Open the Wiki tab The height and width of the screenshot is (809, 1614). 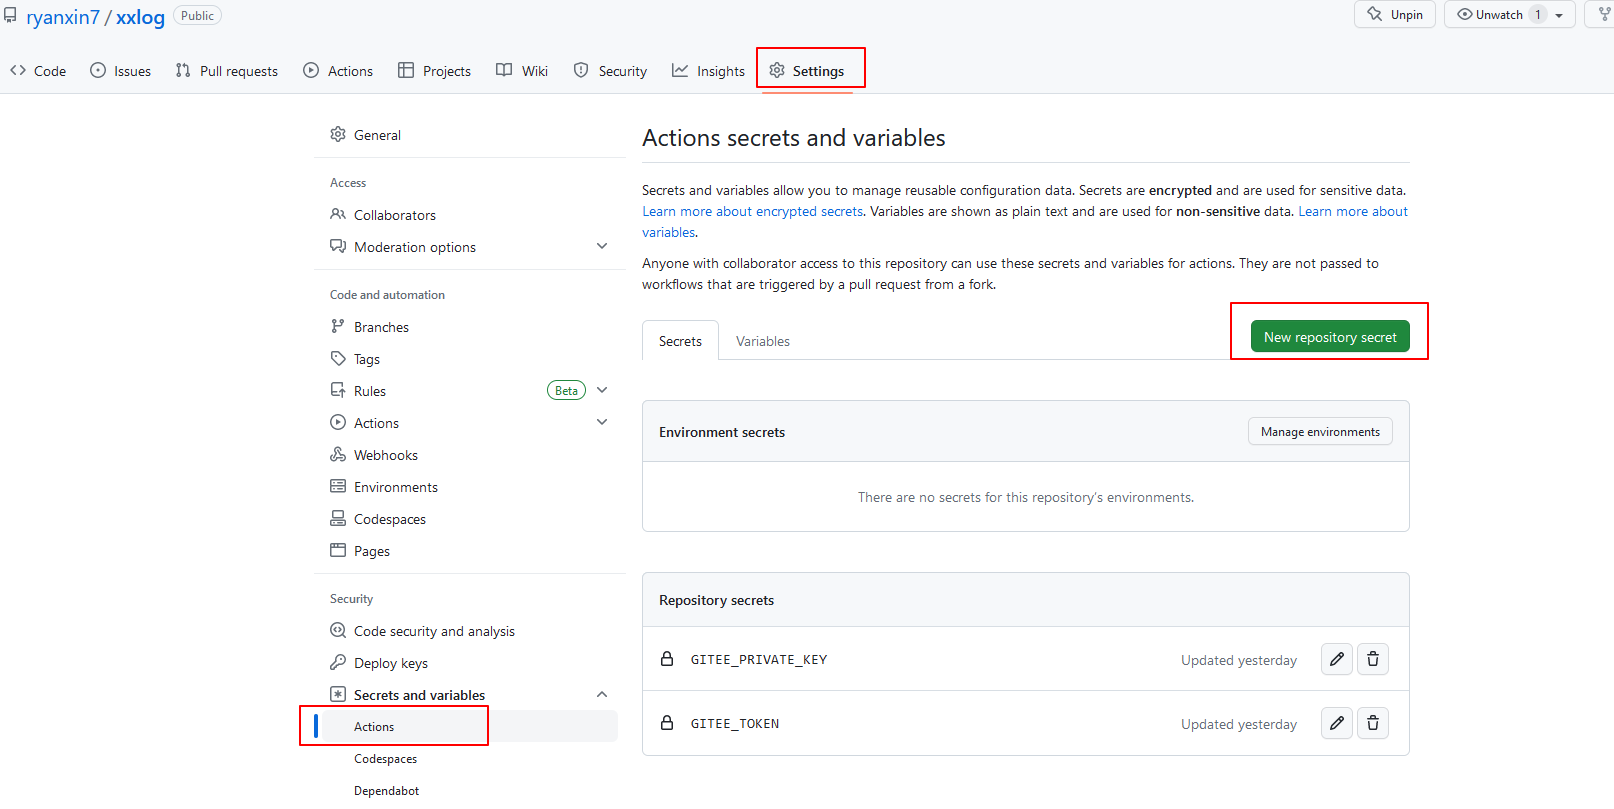click(523, 71)
